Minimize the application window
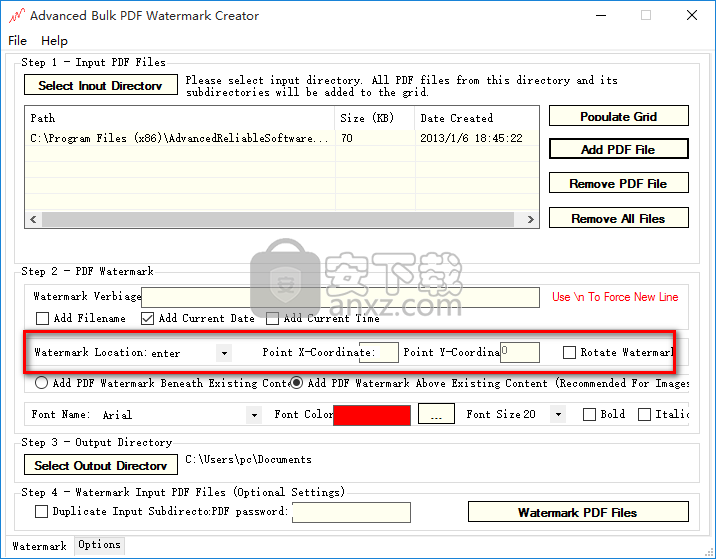 (x=601, y=15)
